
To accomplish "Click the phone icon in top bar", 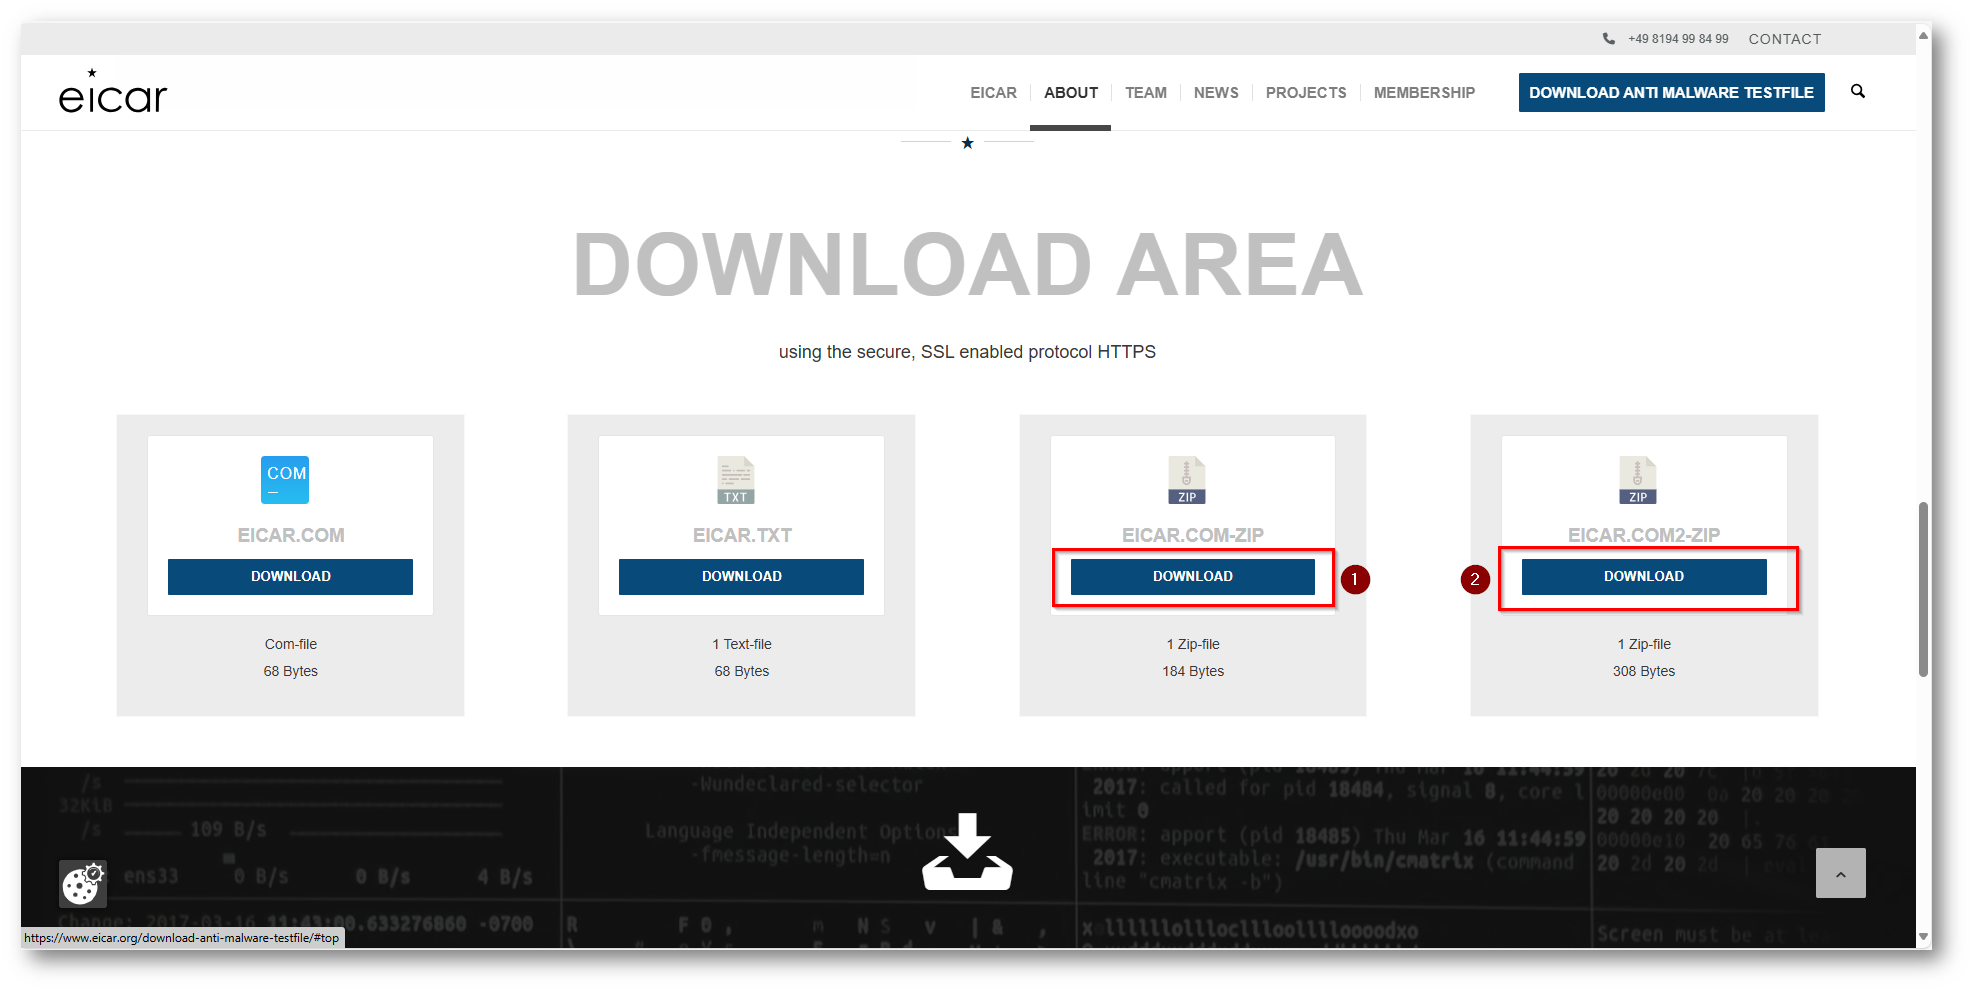I will coord(1609,39).
